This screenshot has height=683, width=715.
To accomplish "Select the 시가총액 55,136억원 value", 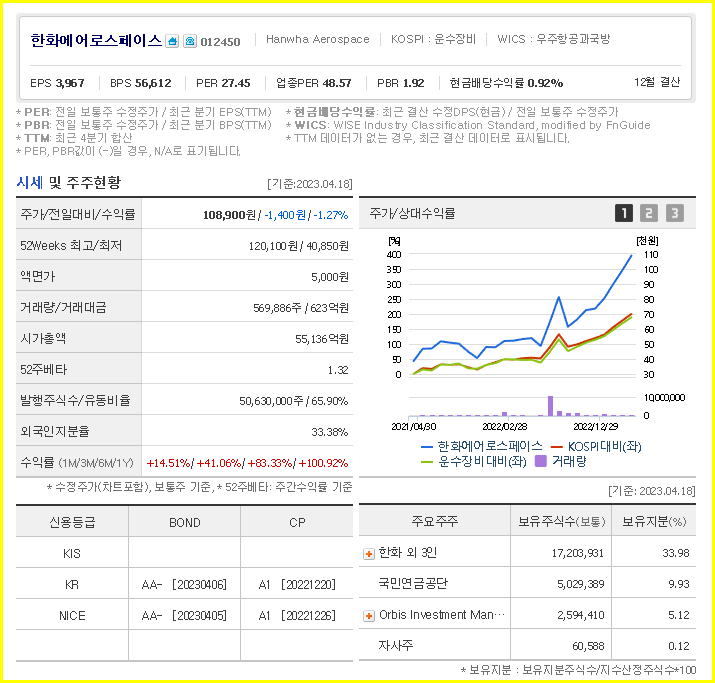I will pos(321,339).
